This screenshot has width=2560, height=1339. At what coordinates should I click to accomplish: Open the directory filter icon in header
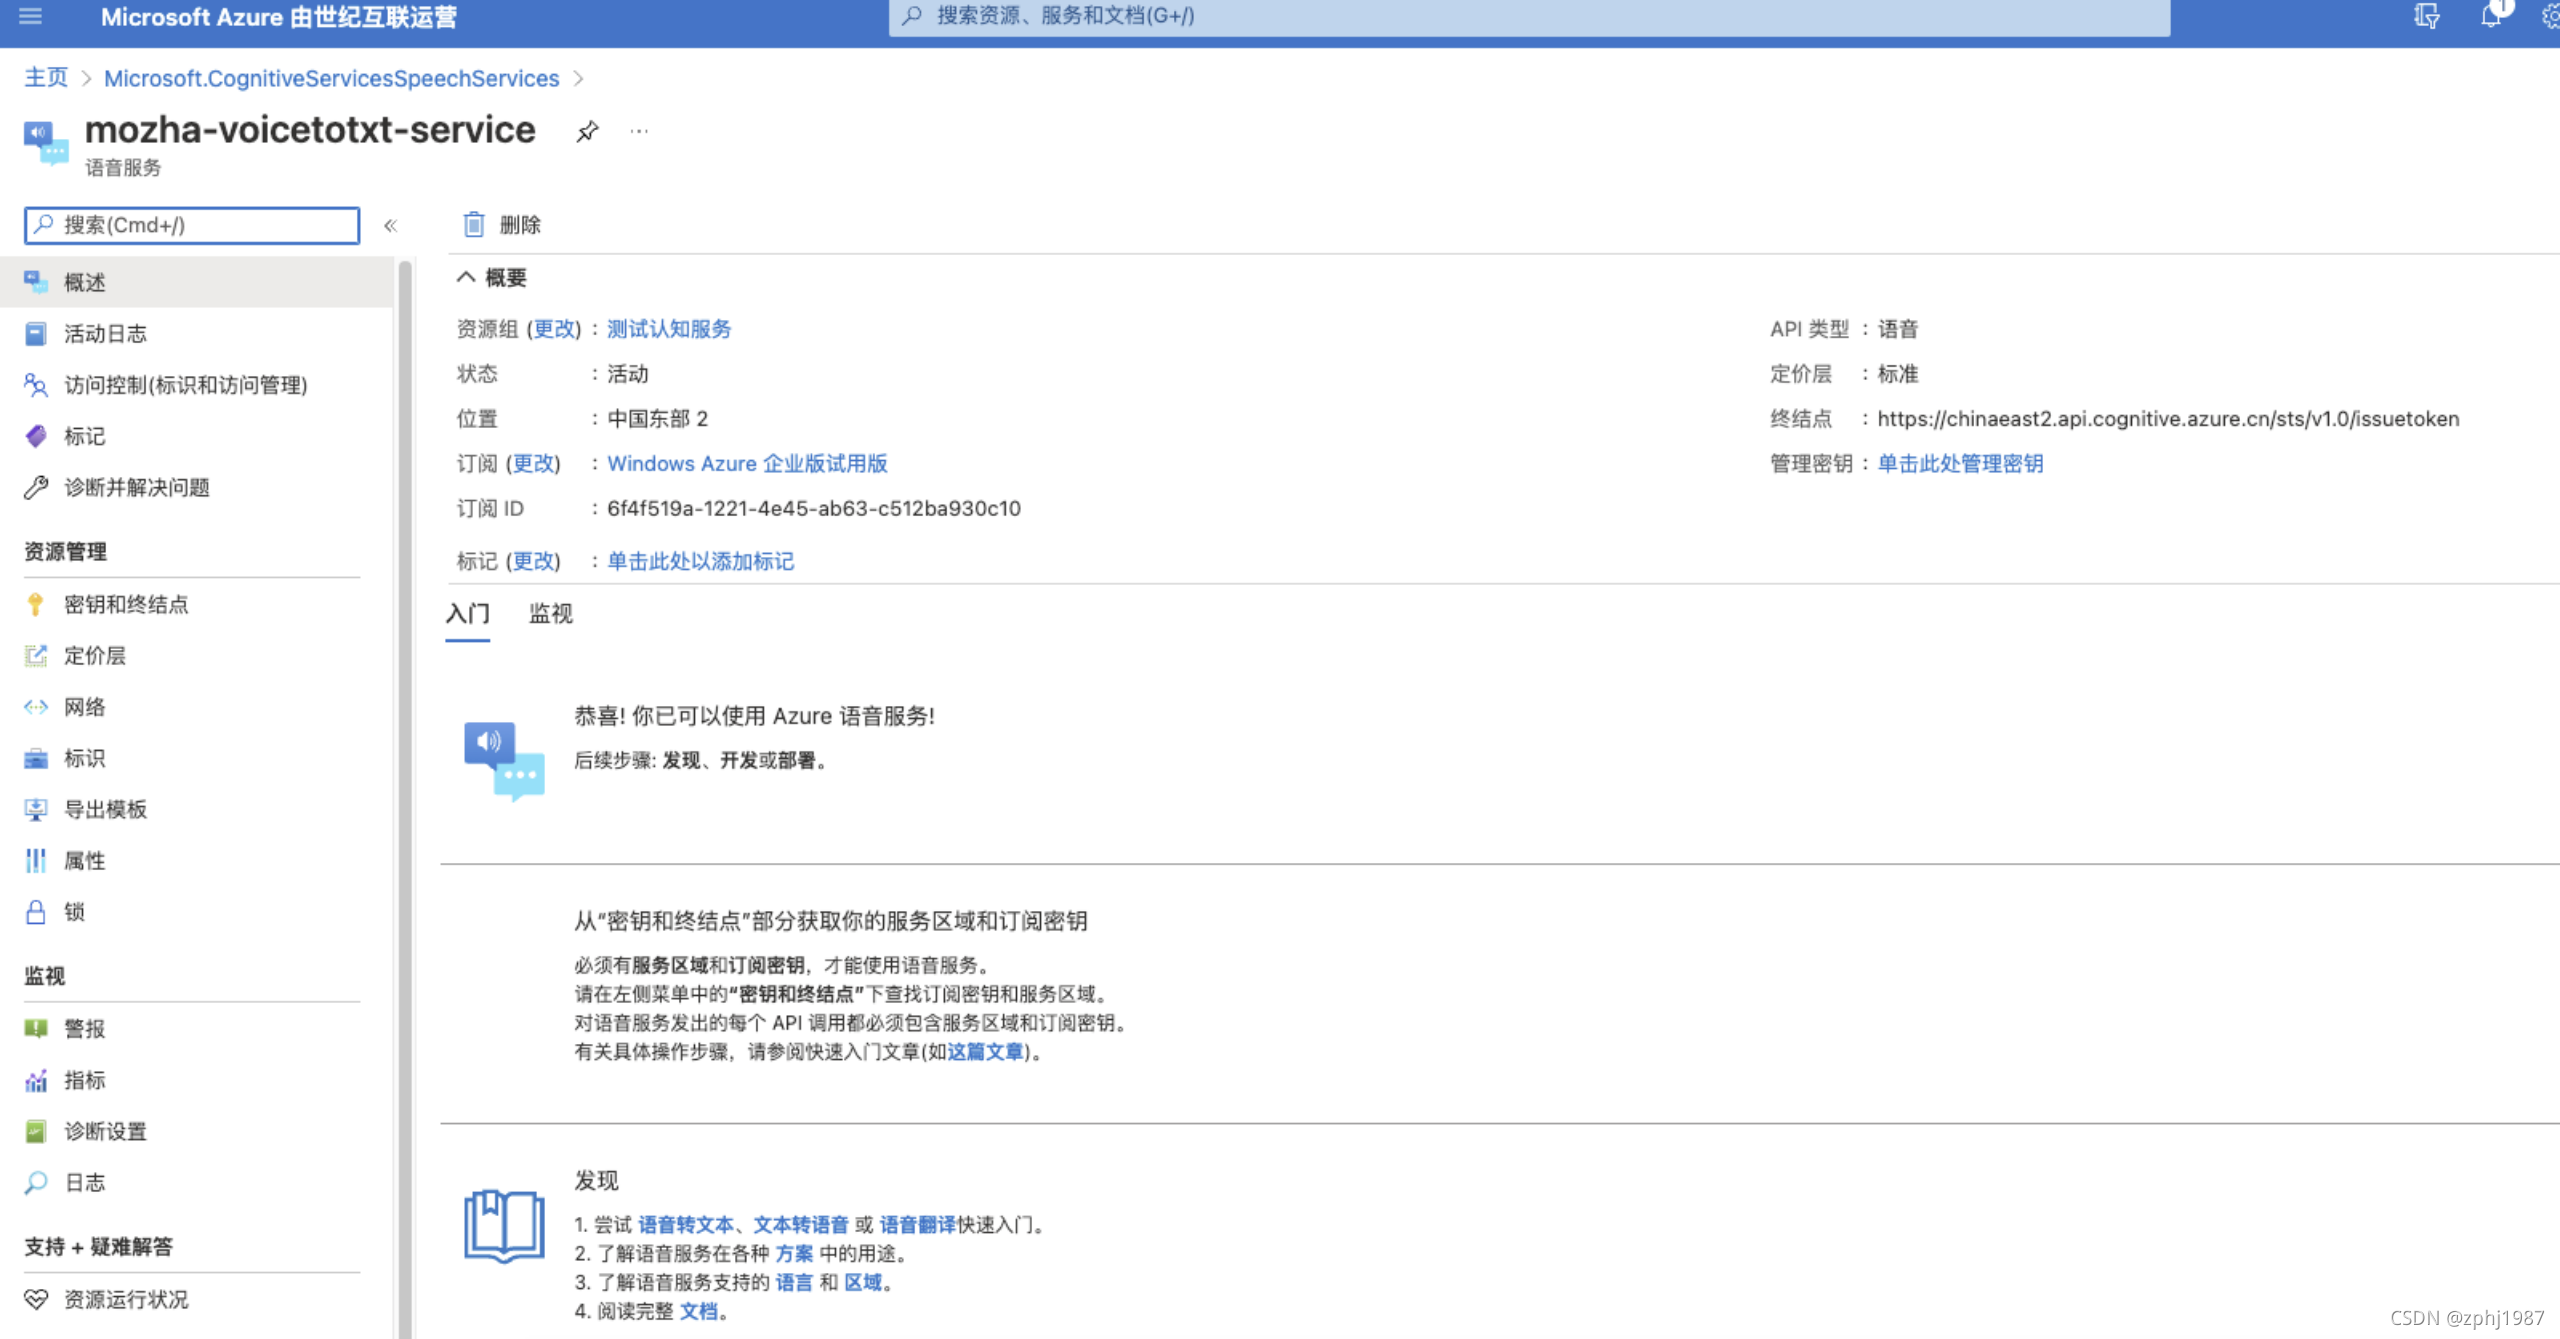pos(2426,16)
